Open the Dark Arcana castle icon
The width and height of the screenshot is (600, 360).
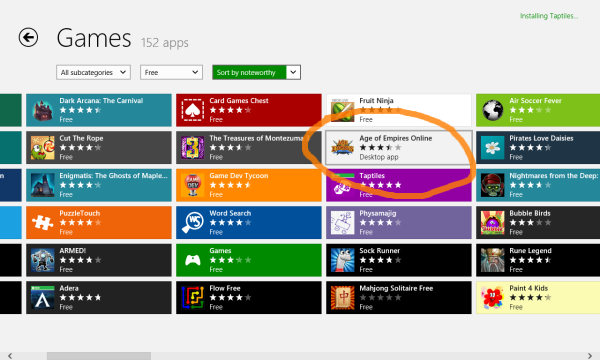point(42,110)
